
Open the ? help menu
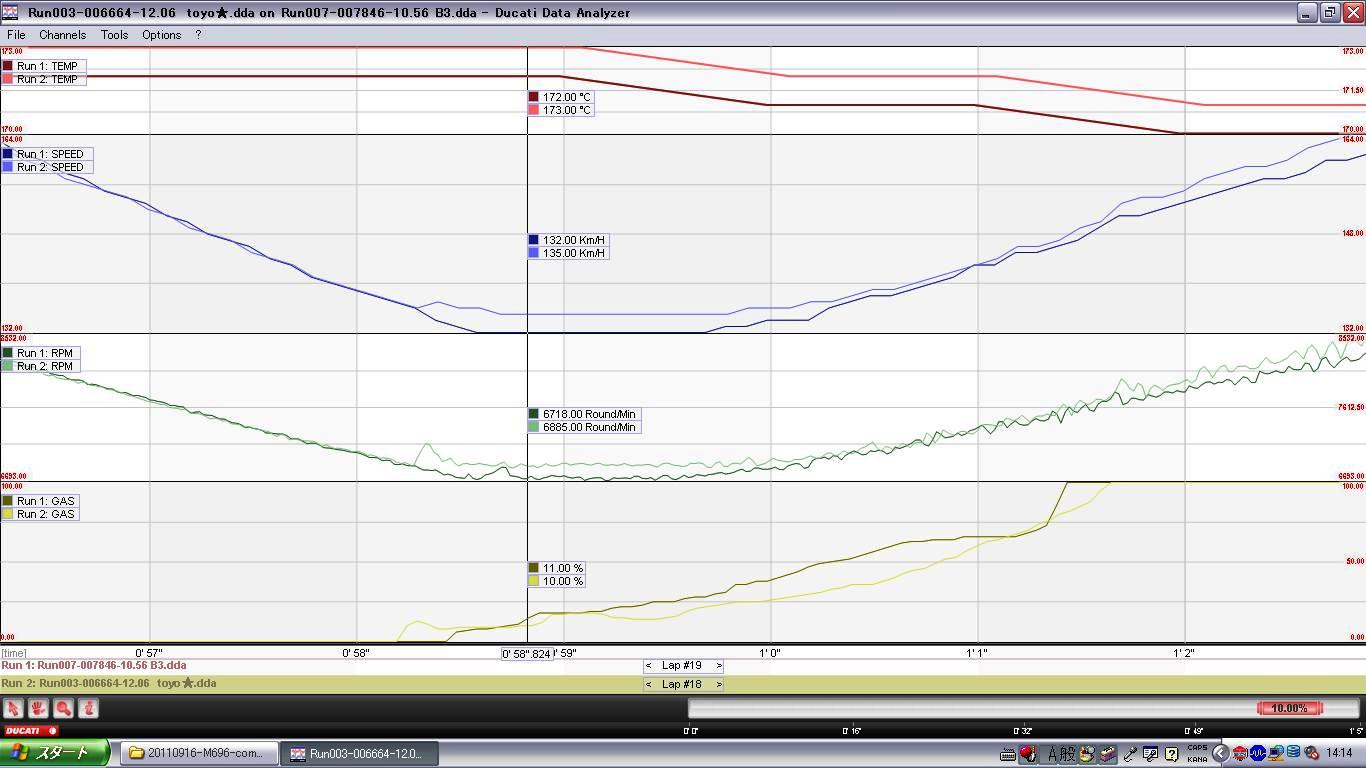(198, 34)
